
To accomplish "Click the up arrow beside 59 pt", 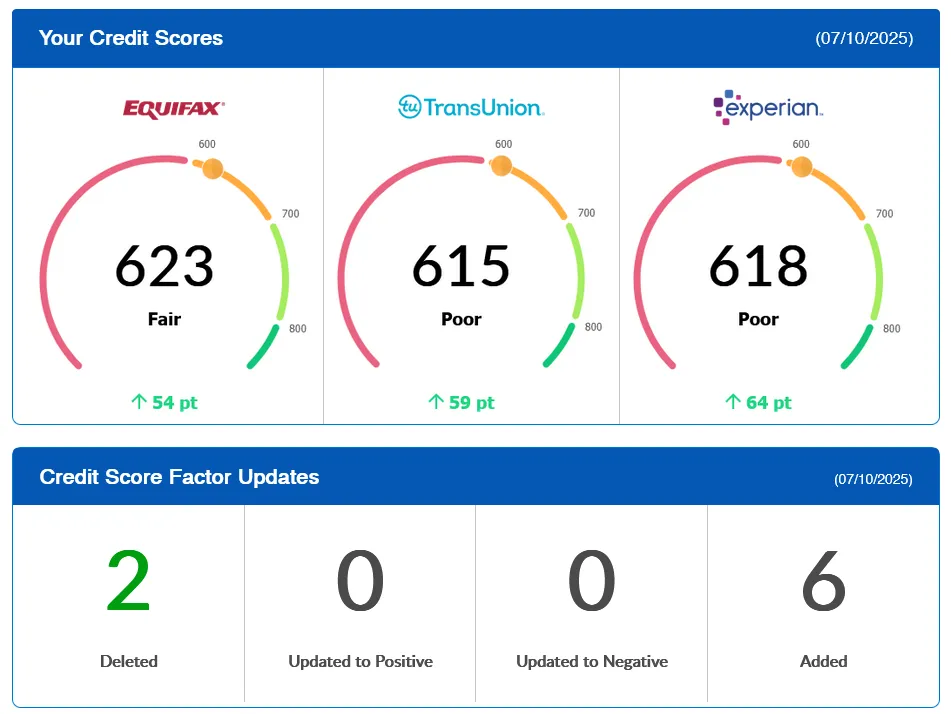I will 436,401.
